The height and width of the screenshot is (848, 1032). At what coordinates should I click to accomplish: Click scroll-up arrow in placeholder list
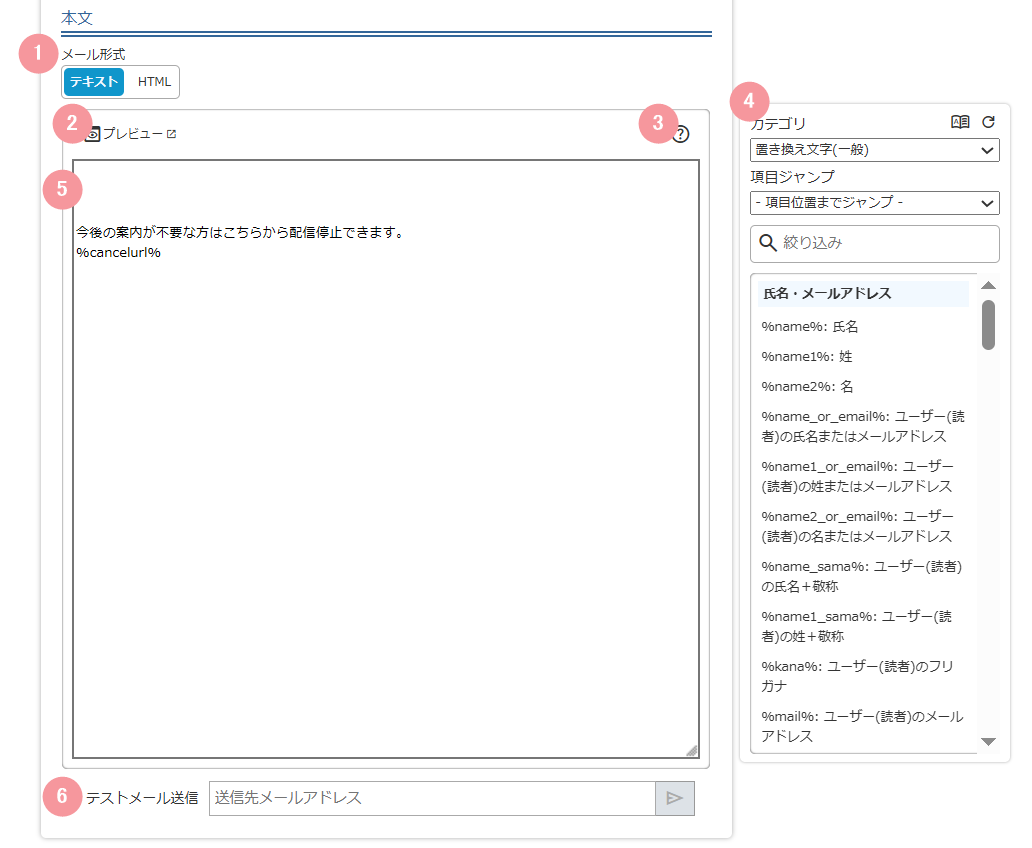coord(988,285)
